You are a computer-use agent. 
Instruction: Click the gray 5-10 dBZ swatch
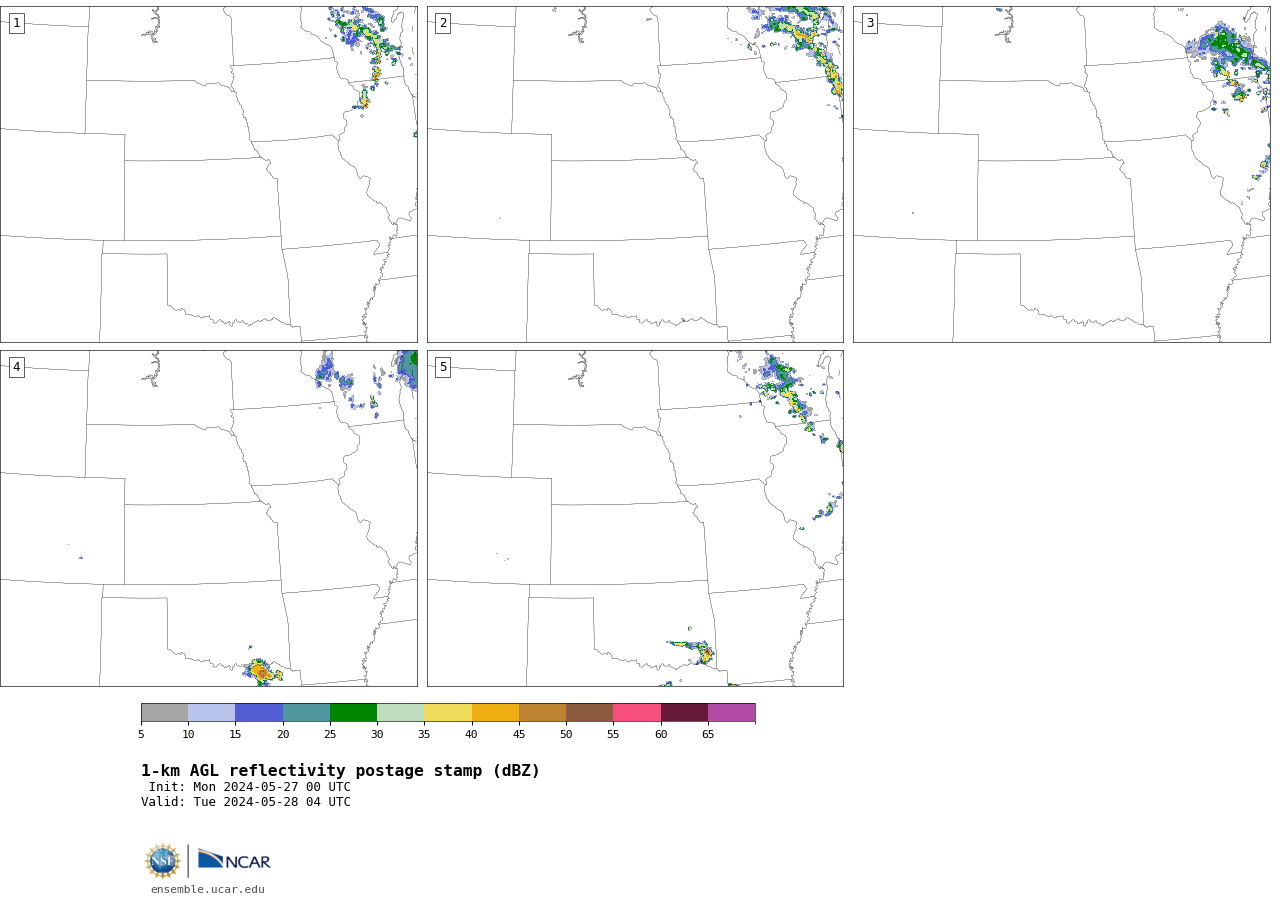[x=164, y=713]
